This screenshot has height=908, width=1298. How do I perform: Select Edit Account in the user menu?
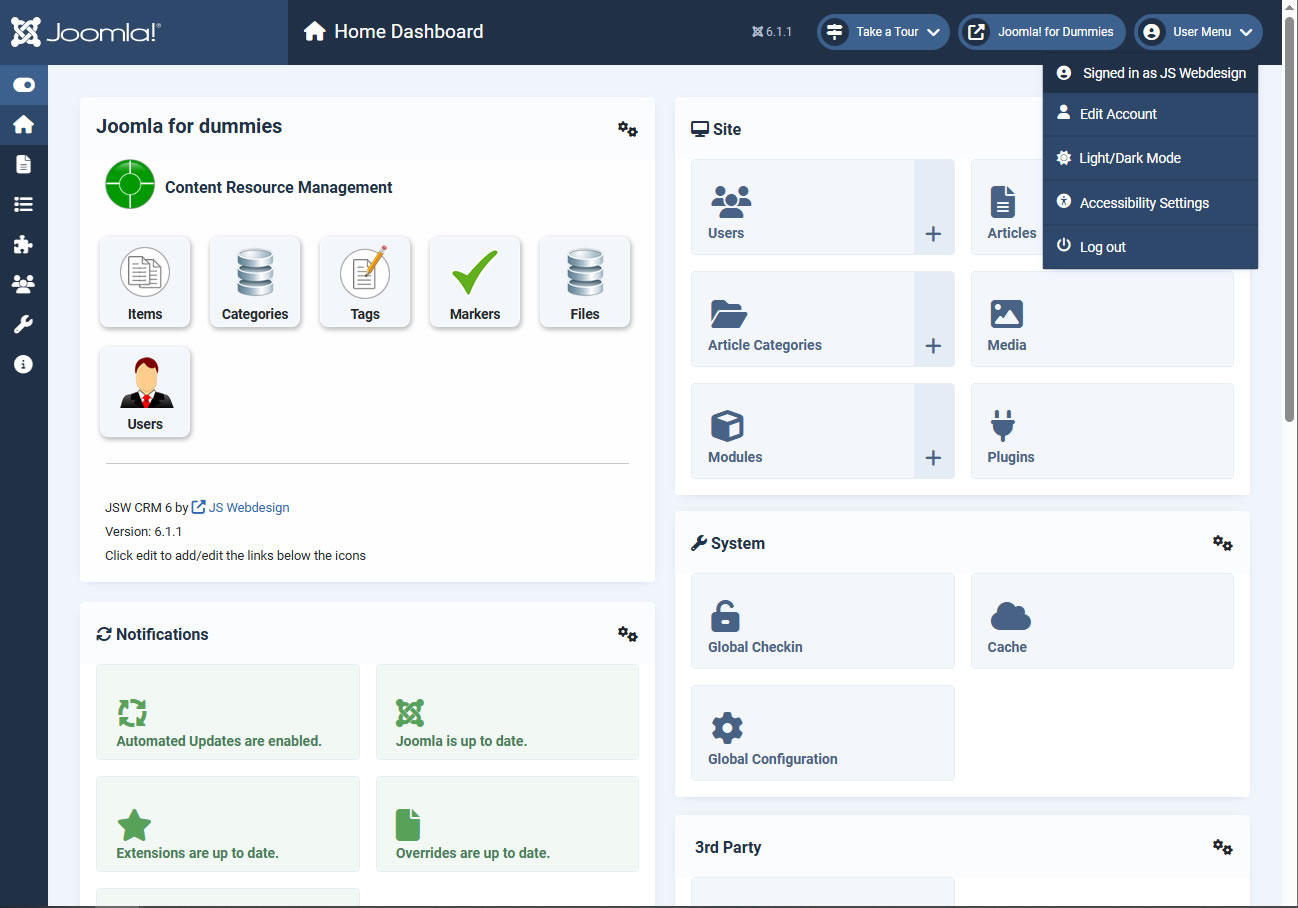tap(1150, 114)
